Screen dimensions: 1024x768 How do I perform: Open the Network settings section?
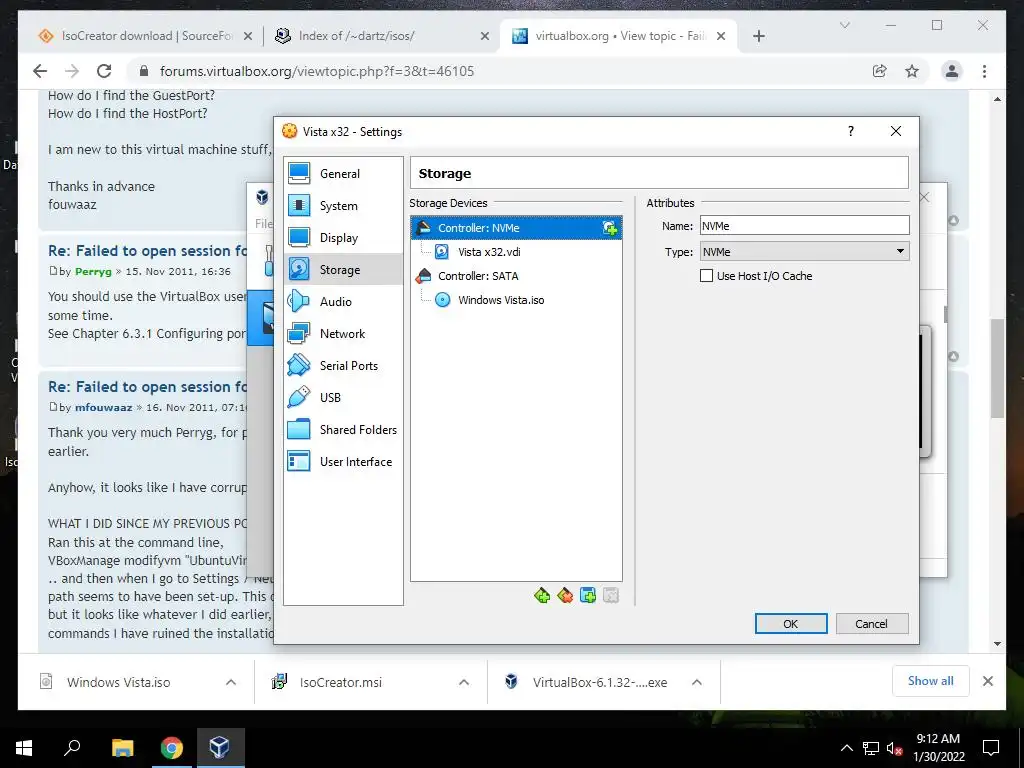pos(344,334)
